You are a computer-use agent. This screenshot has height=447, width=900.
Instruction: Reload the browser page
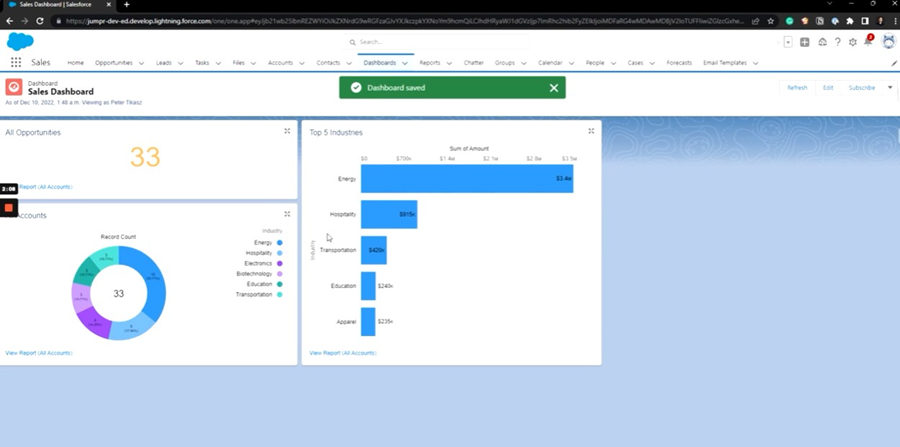40,21
